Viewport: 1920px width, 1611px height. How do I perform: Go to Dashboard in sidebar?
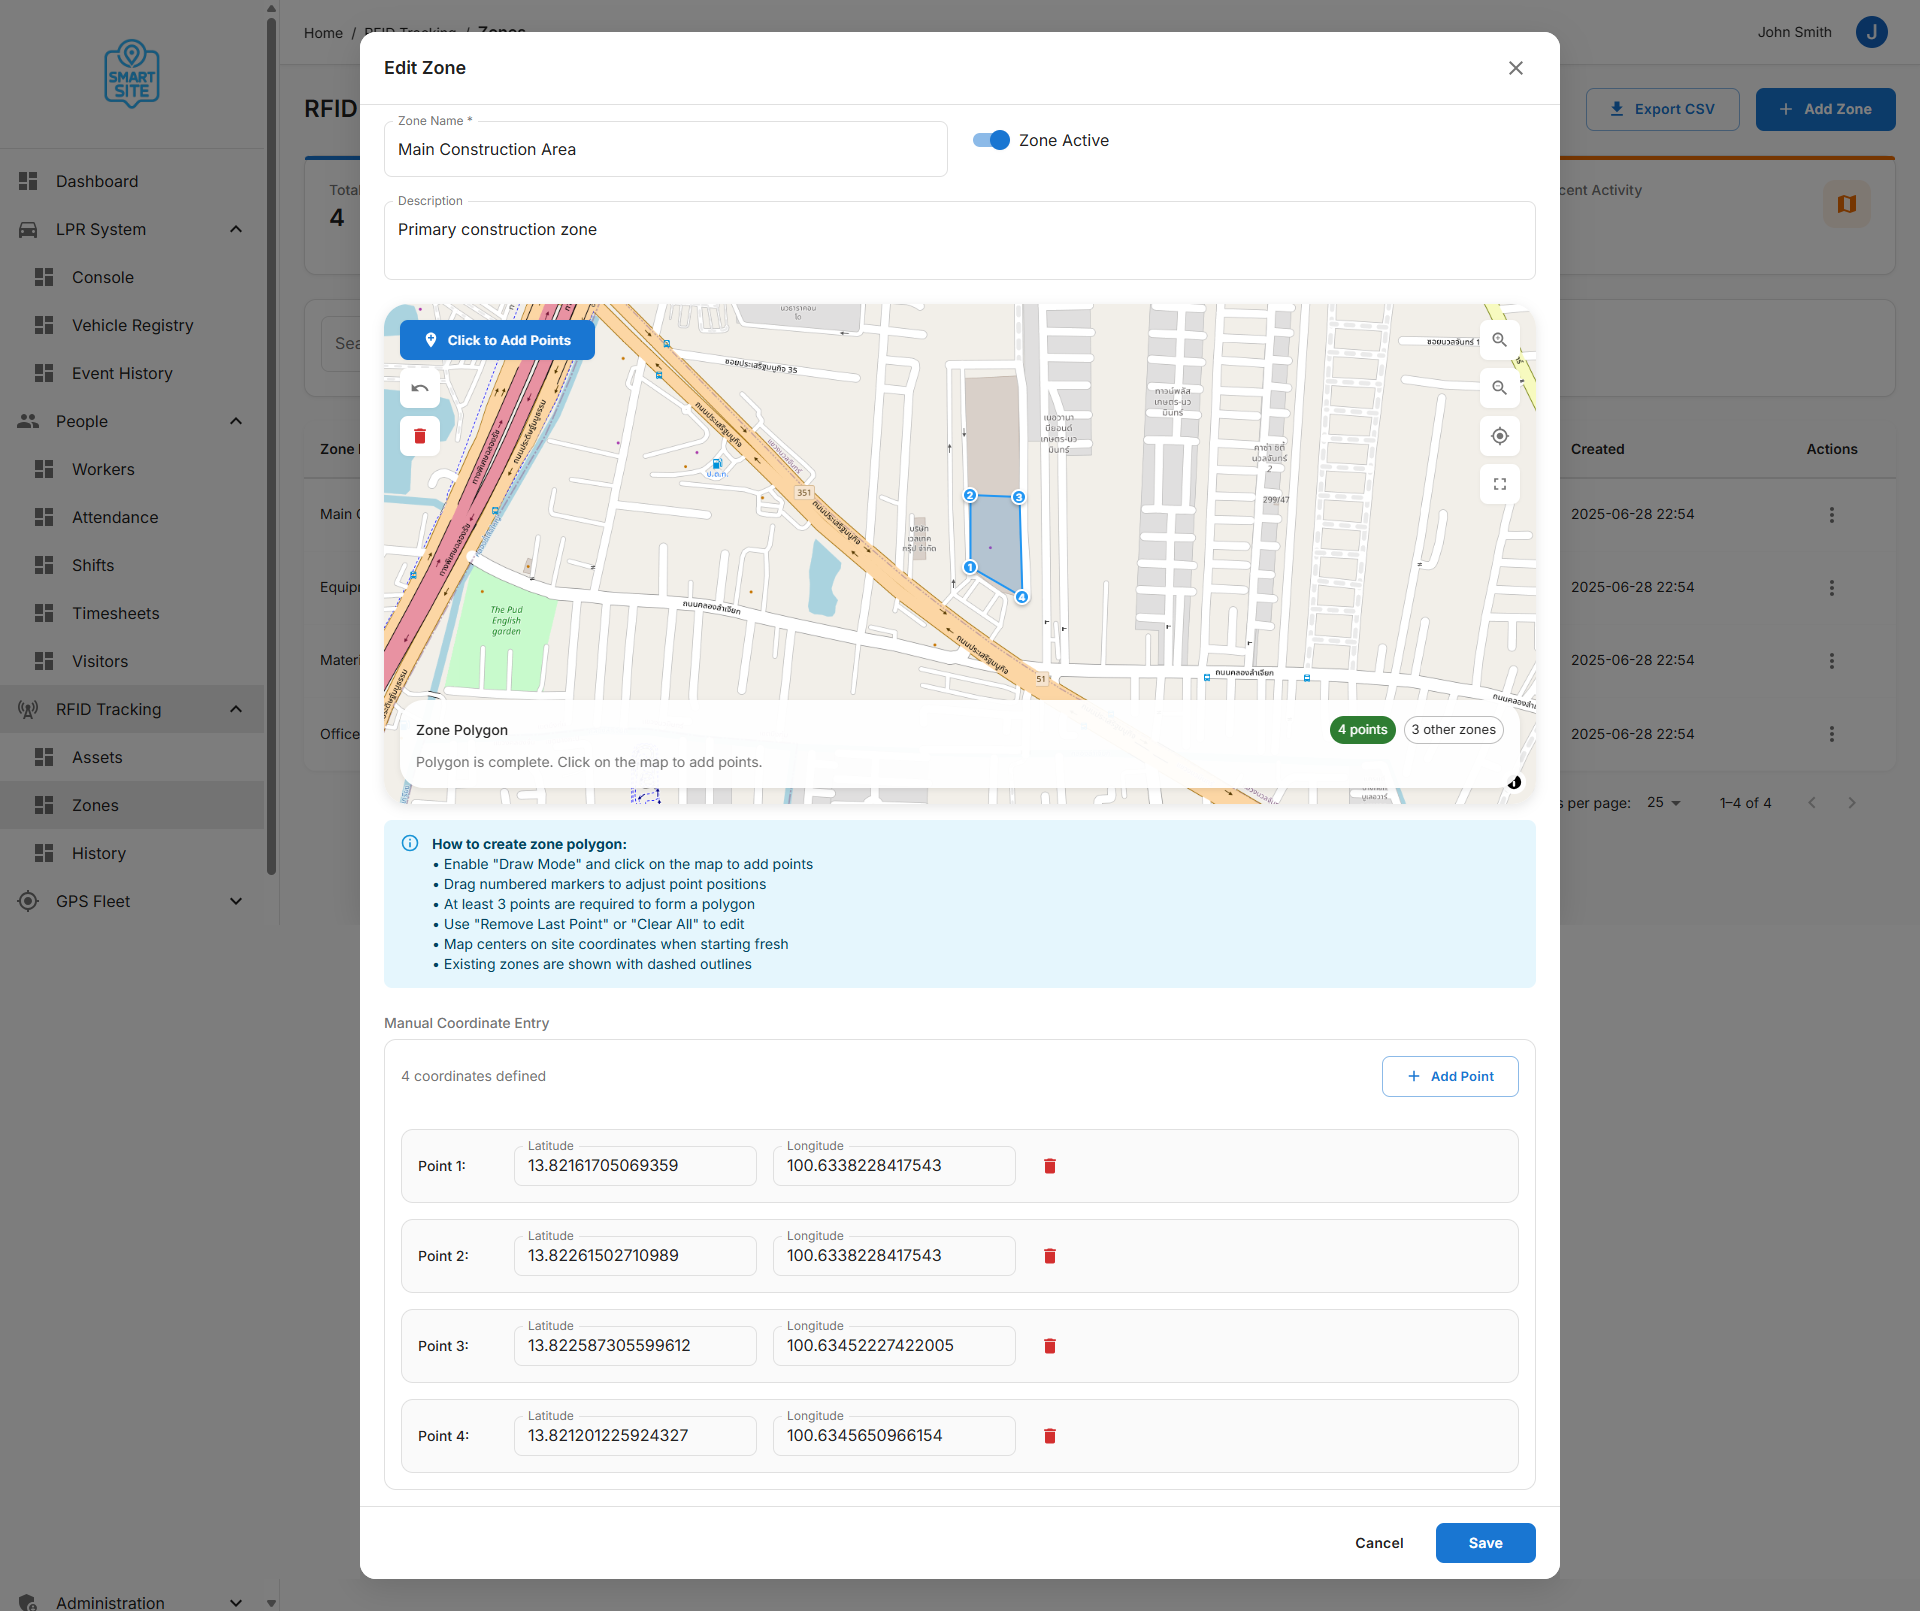97,181
